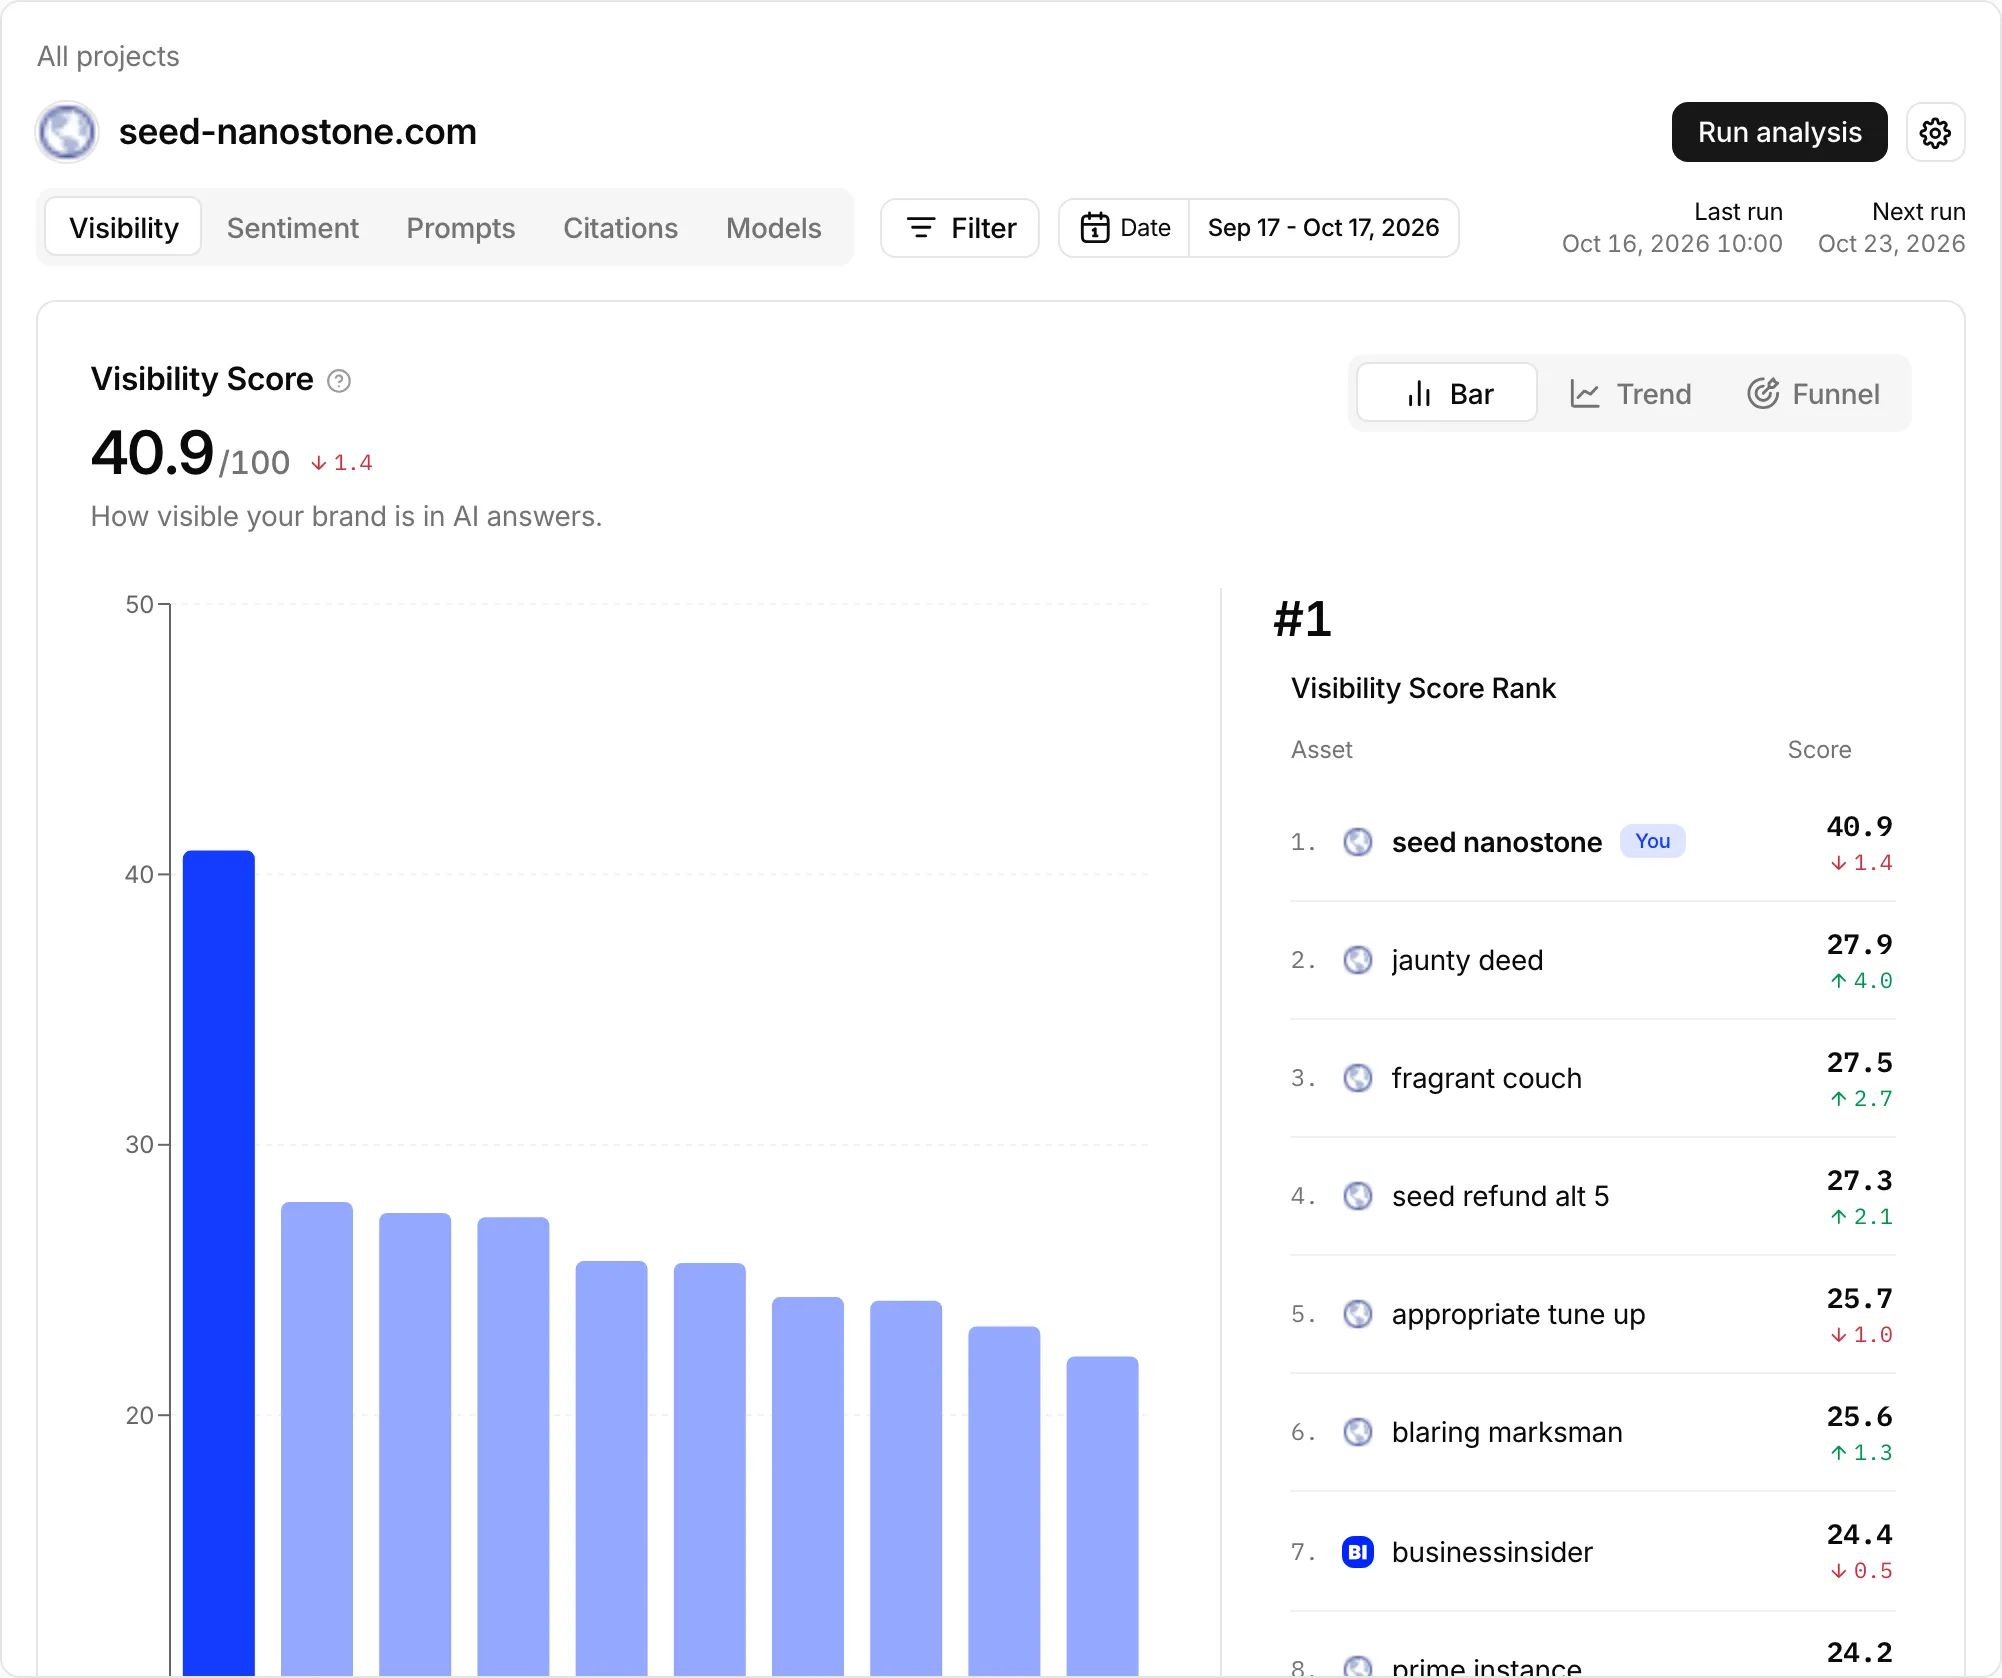Screen dimensions: 2002x1678
Task: Switch chart to Bar view
Action: point(1447,393)
